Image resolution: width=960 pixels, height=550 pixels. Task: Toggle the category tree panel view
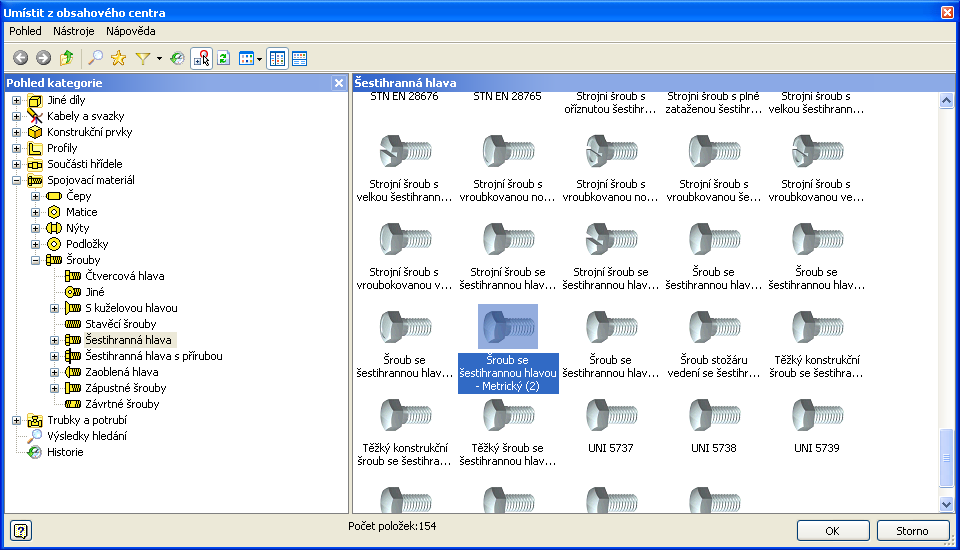[277, 58]
